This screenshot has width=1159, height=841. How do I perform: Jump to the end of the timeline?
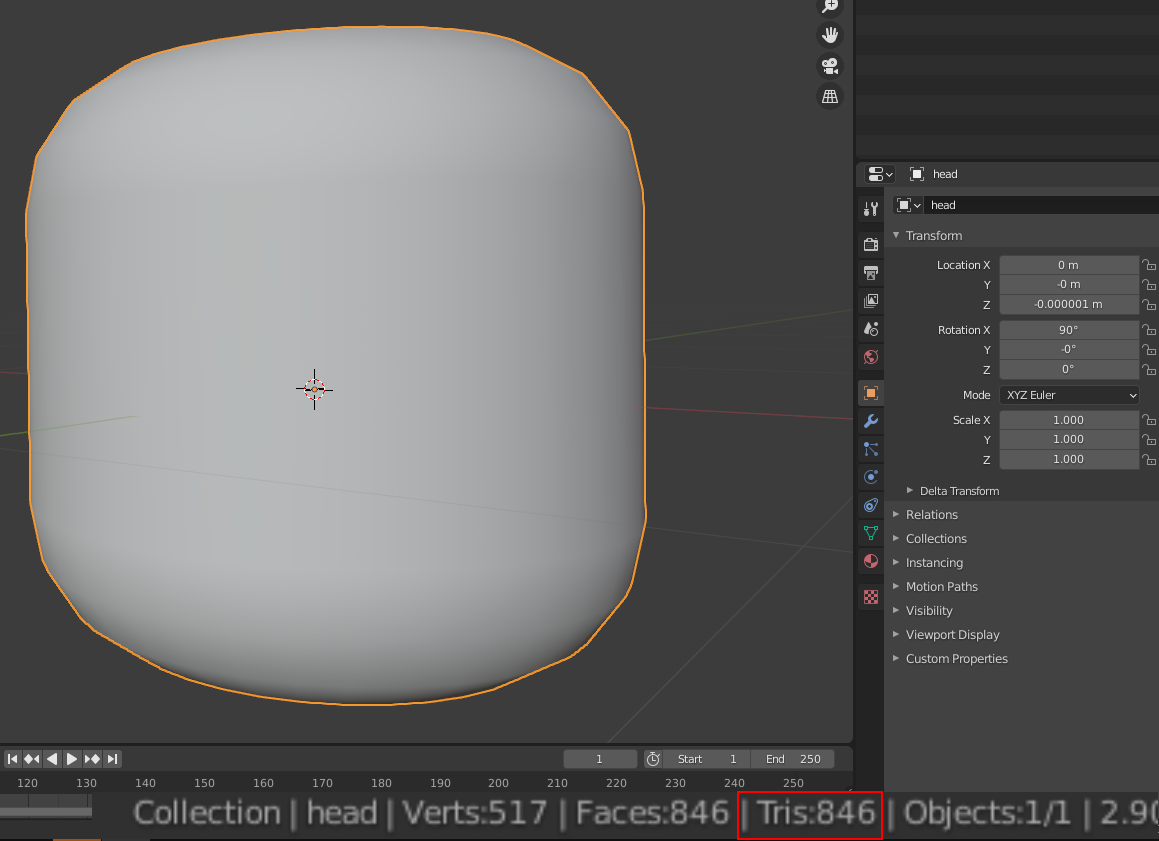click(113, 759)
